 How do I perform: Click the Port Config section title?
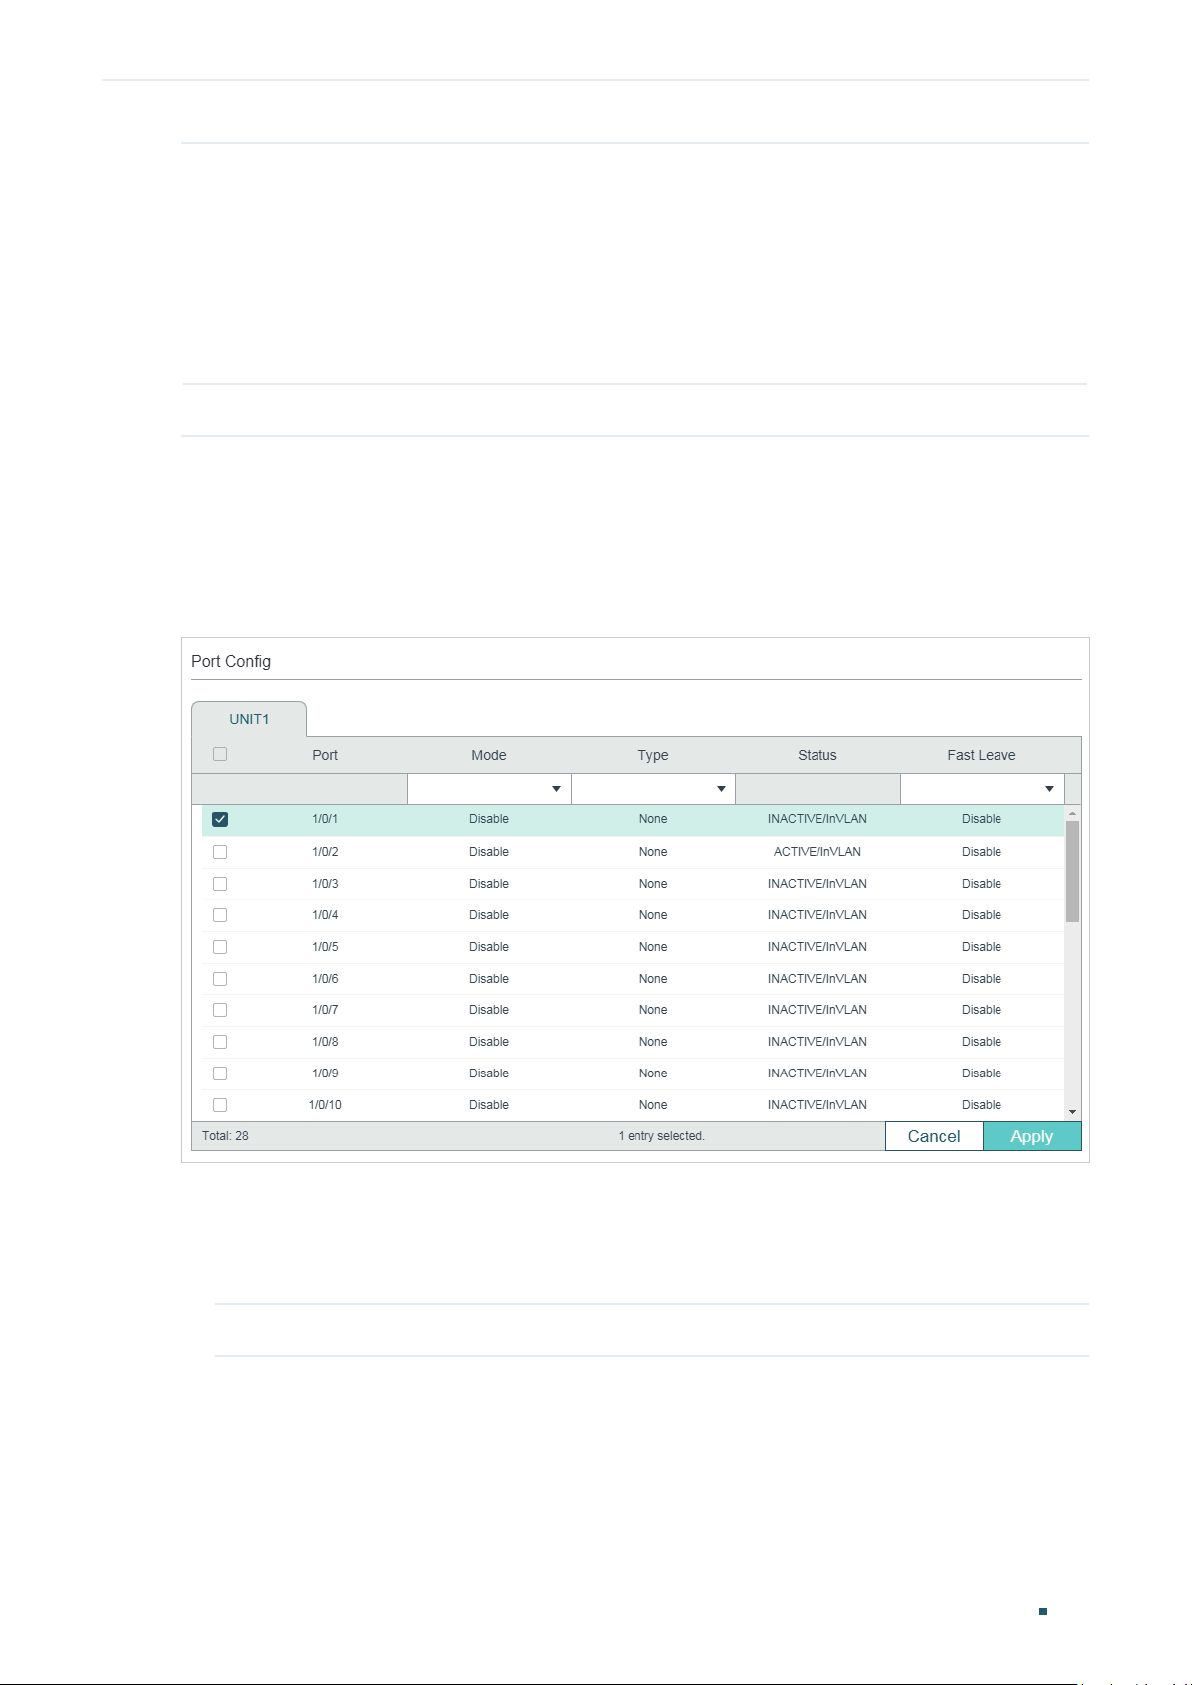pos(231,661)
